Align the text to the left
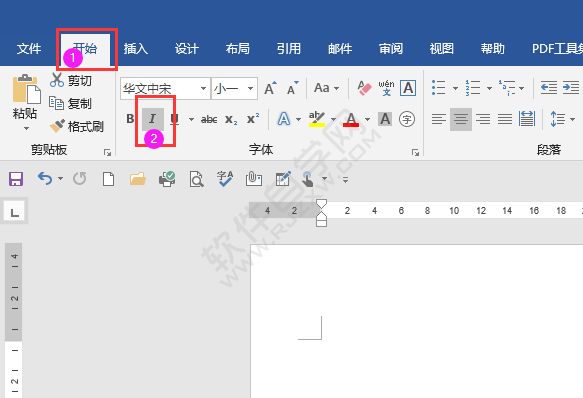This screenshot has width=583, height=398. 439,119
